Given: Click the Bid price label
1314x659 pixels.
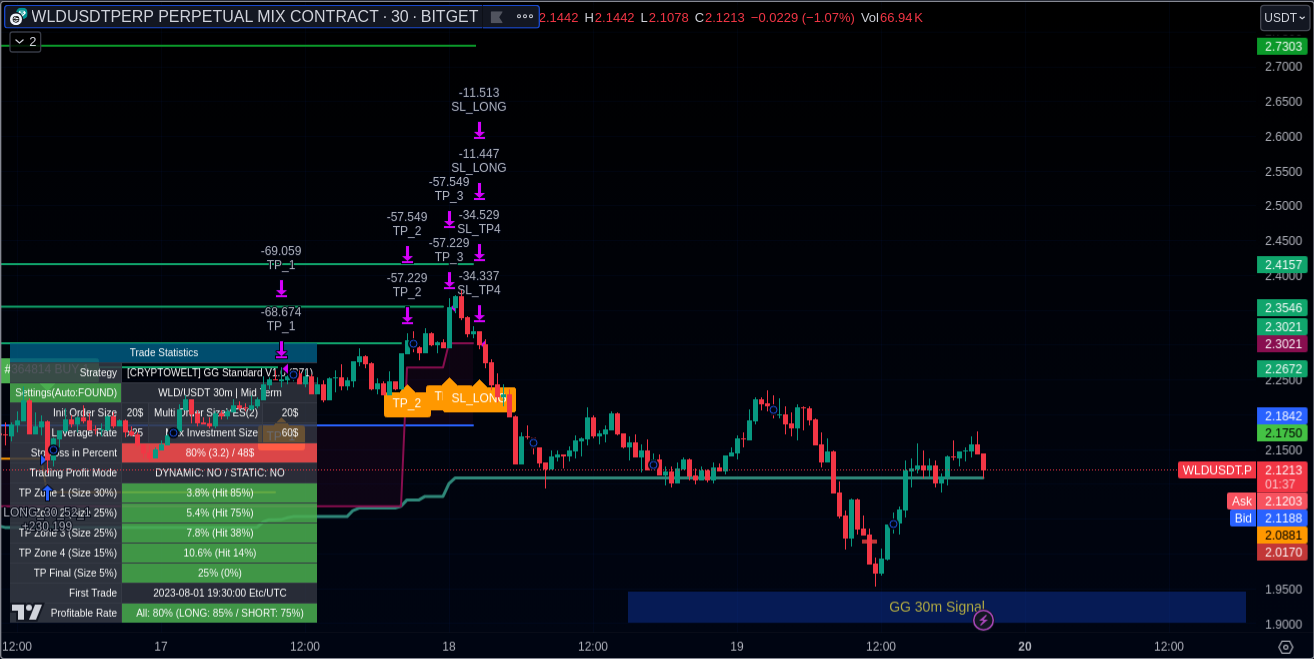Looking at the screenshot, I should (x=1243, y=518).
